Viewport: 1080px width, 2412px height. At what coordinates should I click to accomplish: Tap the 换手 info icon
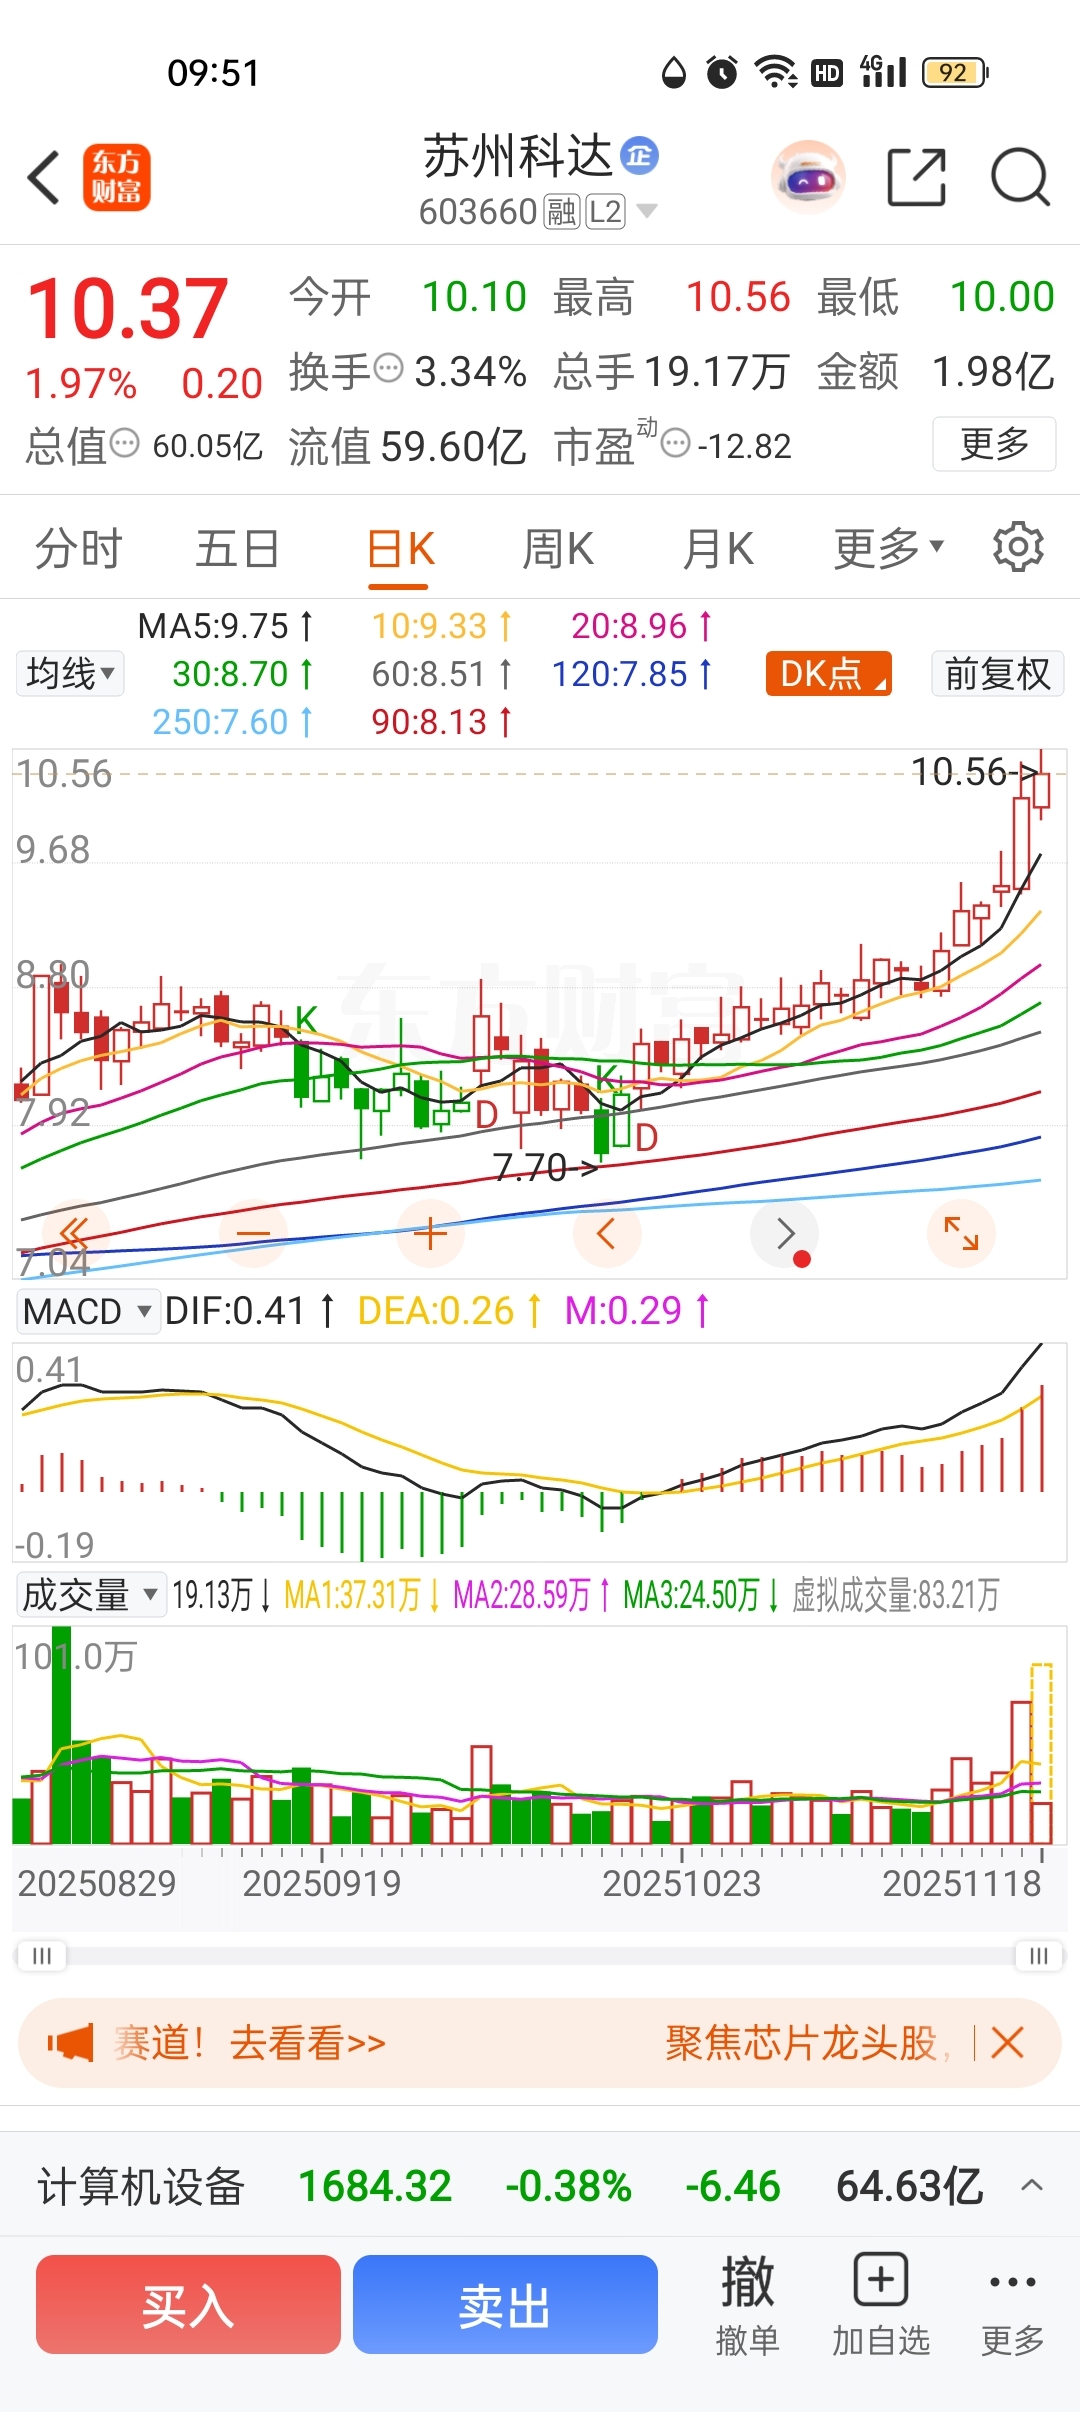click(388, 369)
